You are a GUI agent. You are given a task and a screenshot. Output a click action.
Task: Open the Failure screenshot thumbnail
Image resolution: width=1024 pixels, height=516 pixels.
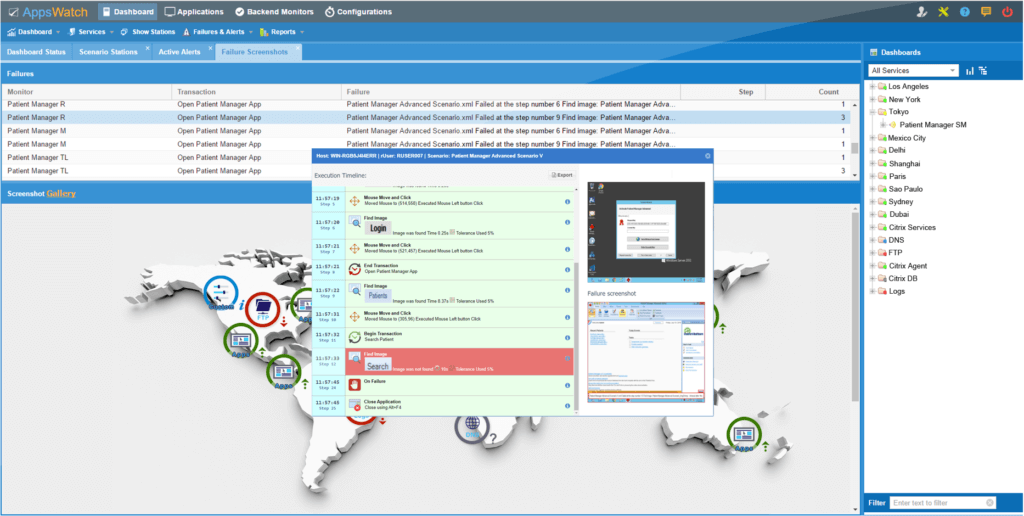coord(646,352)
